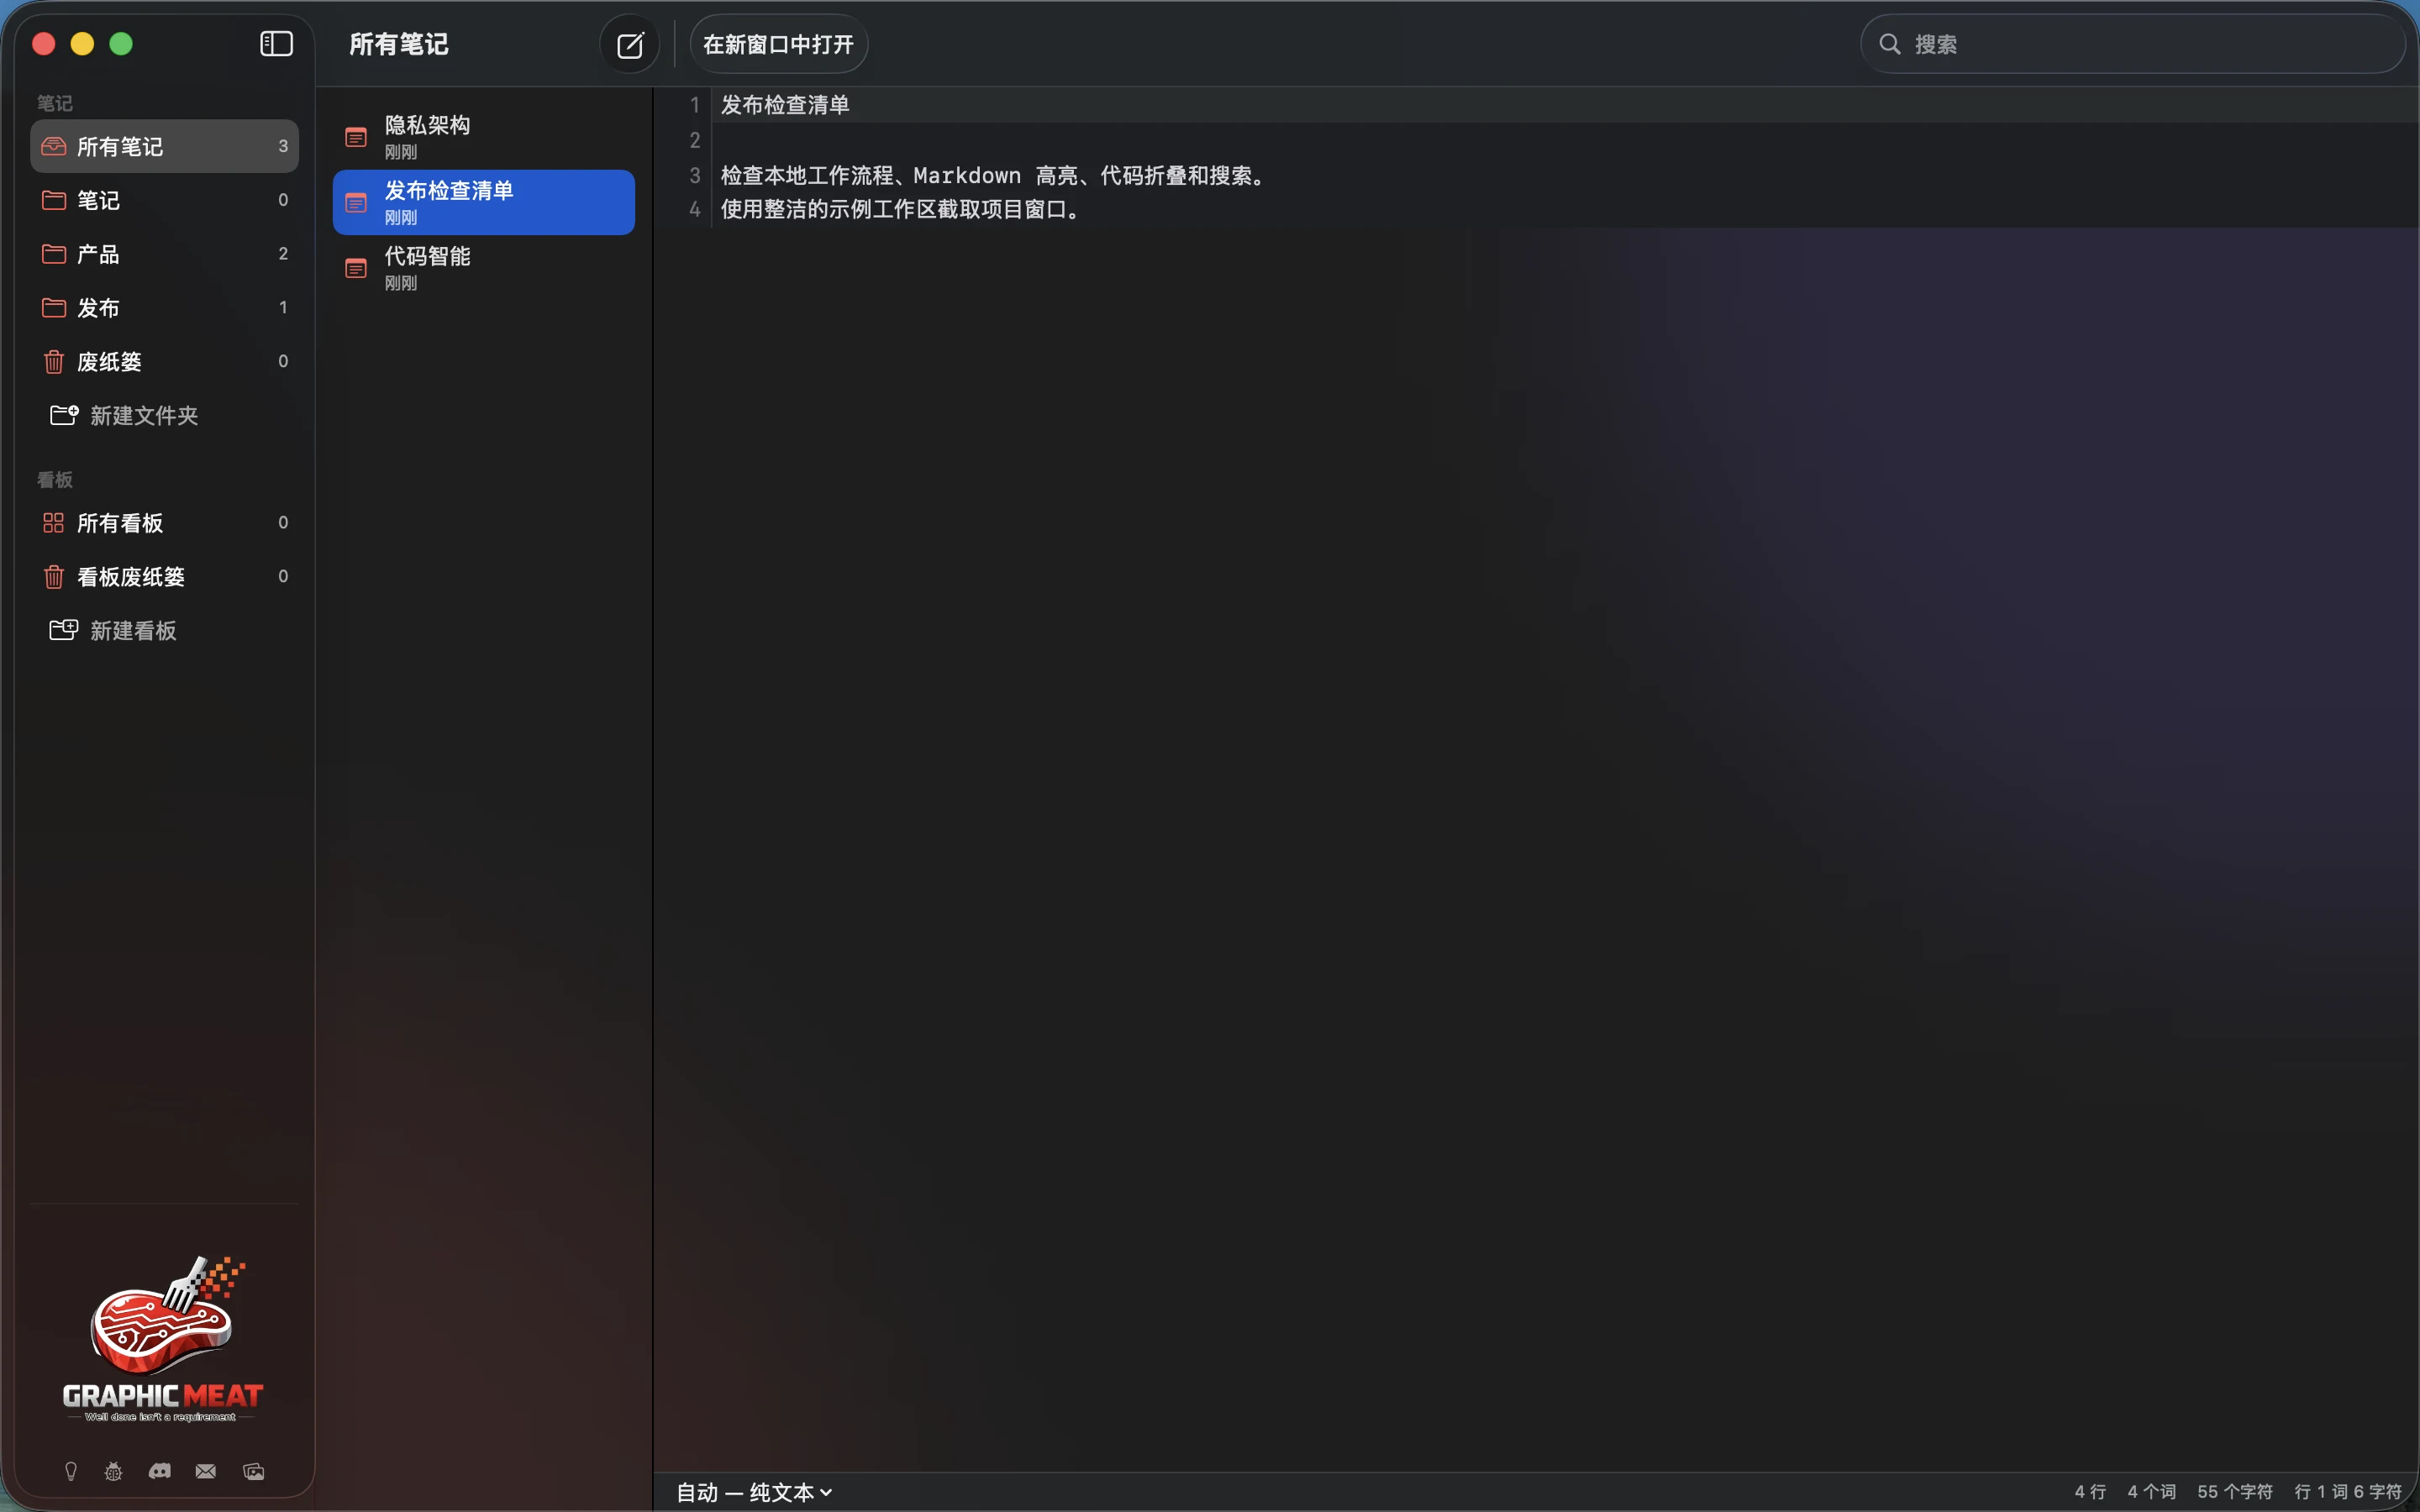Click 新建文件夹 to add folder
Screen dimensions: 2420x1512
[125, 415]
